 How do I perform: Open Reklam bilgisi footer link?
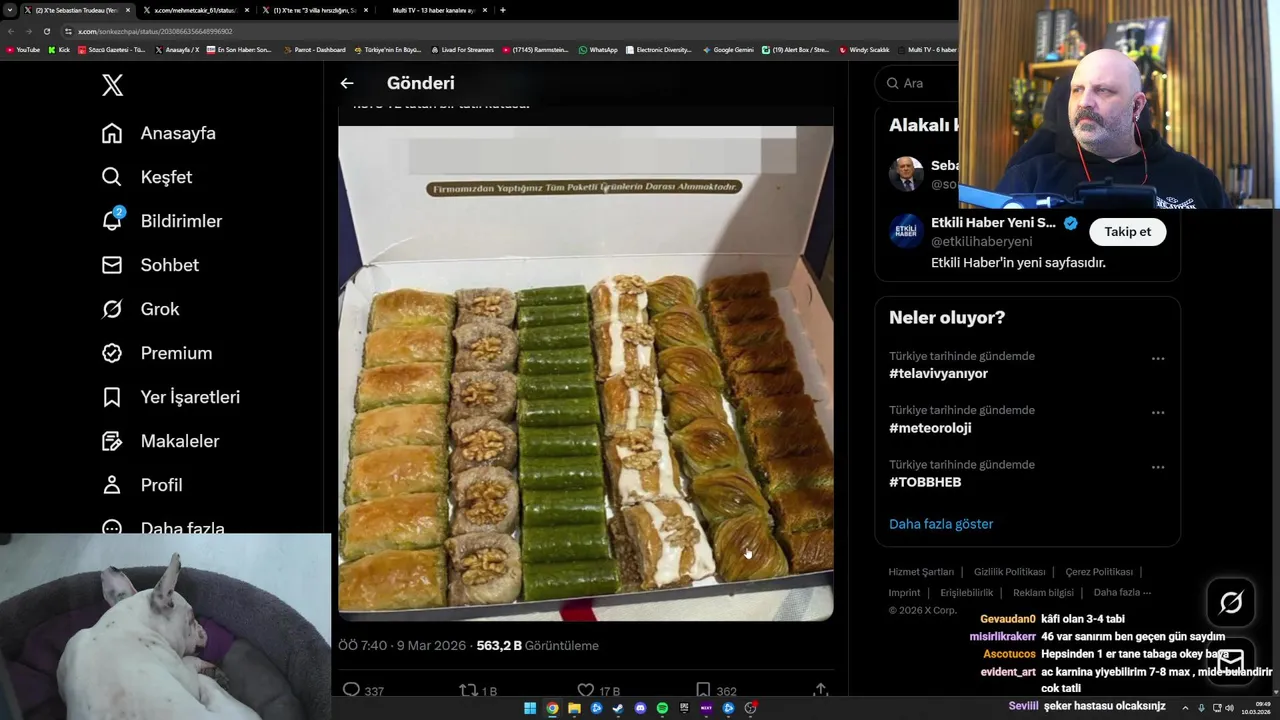1043,592
